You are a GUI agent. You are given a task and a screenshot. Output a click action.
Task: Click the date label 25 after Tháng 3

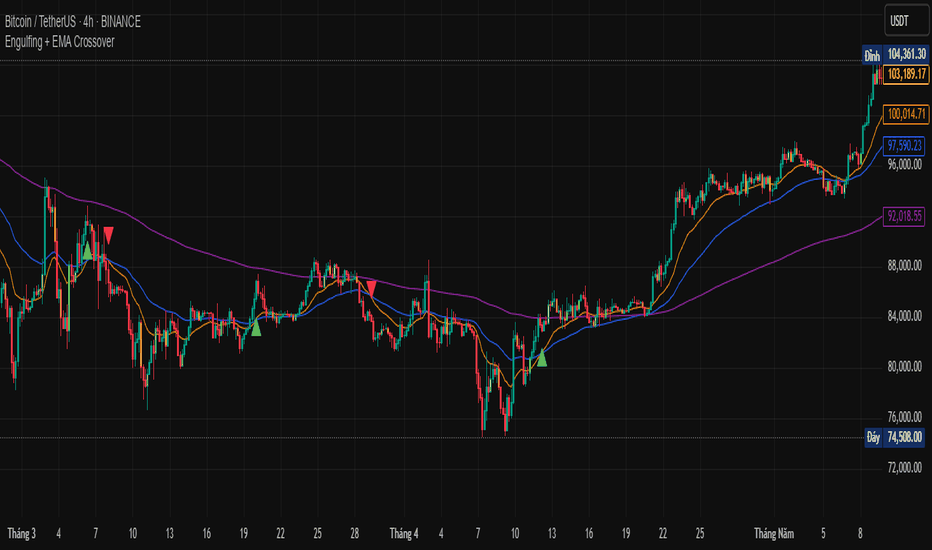click(x=317, y=534)
